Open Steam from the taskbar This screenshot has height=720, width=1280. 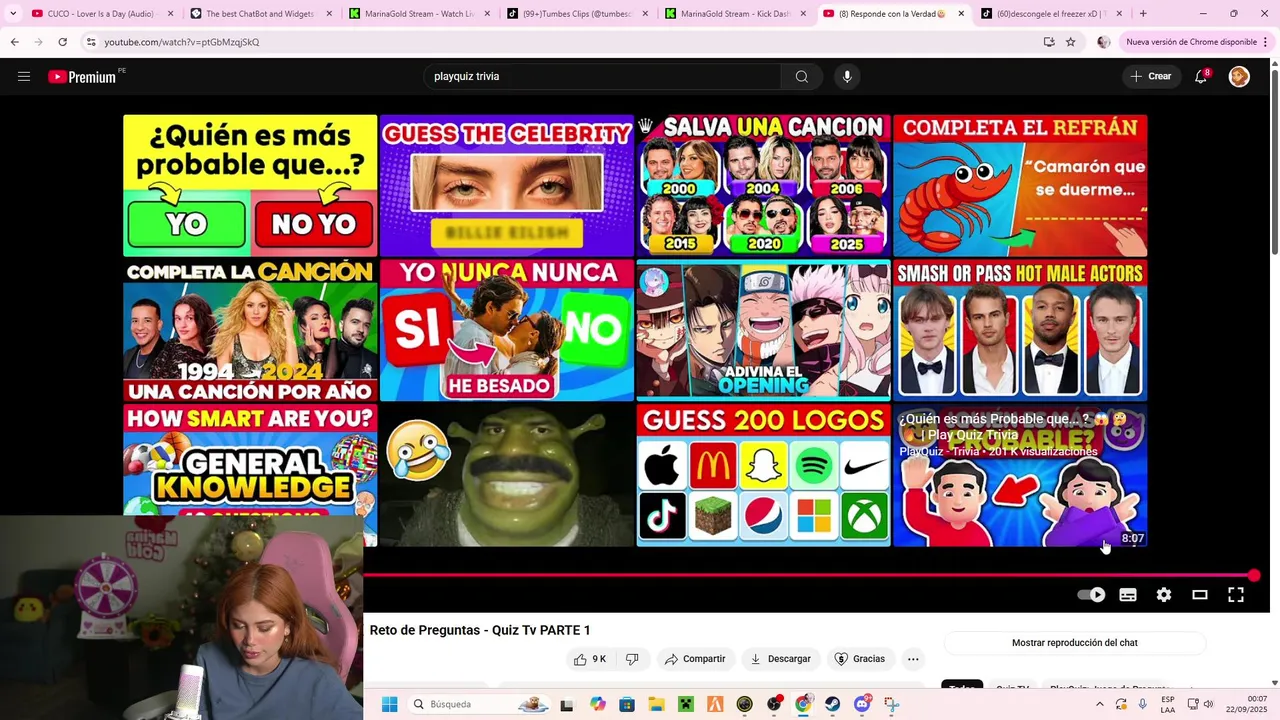pyautogui.click(x=832, y=704)
